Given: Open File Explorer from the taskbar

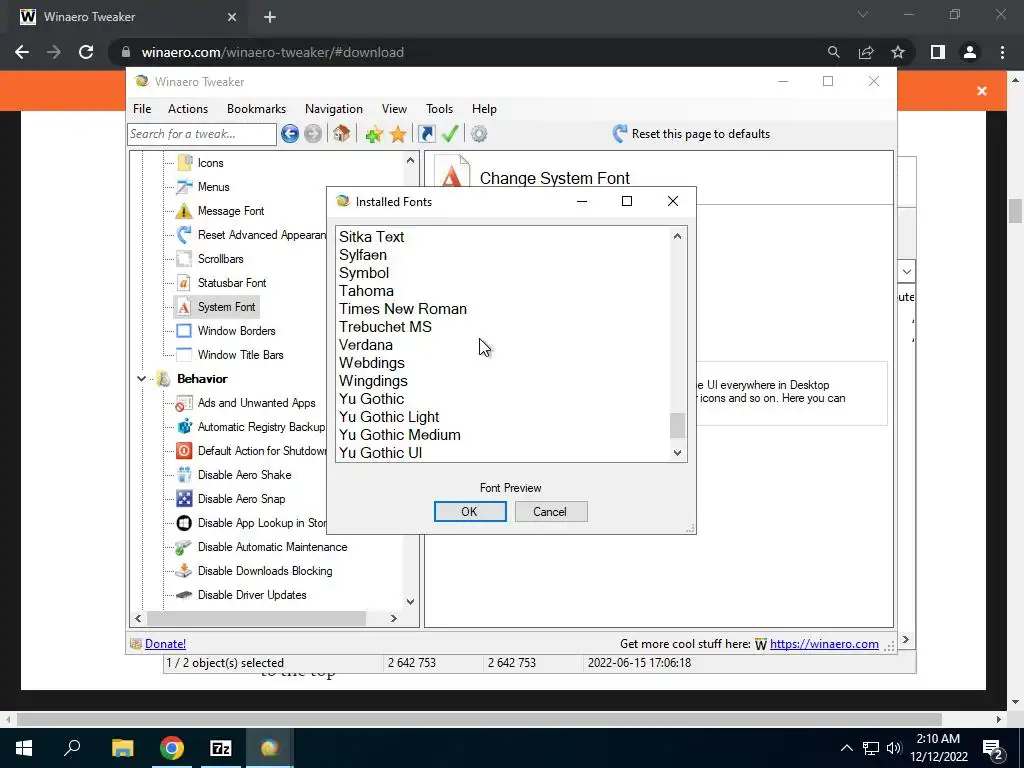Looking at the screenshot, I should pos(122,748).
